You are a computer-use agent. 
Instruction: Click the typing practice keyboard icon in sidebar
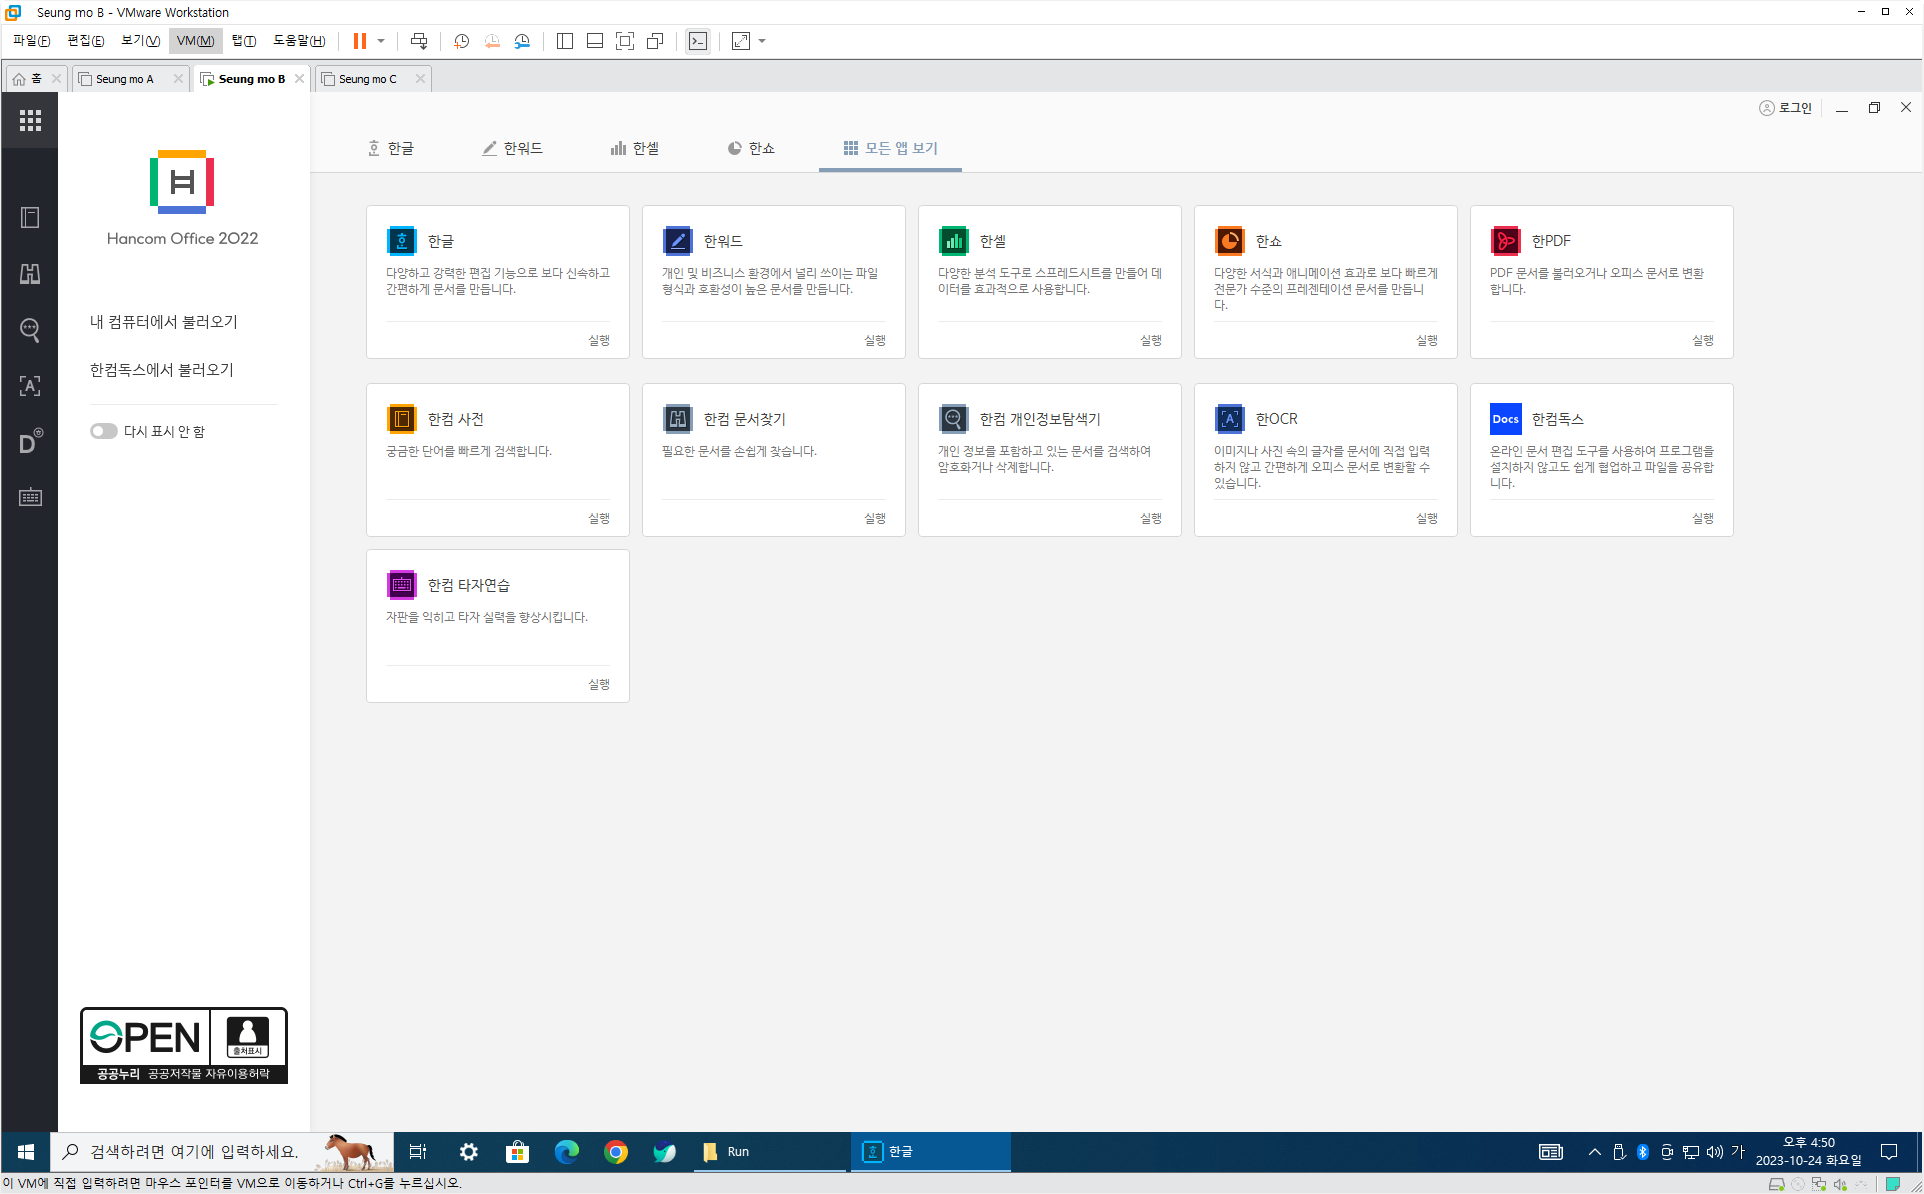coord(30,497)
